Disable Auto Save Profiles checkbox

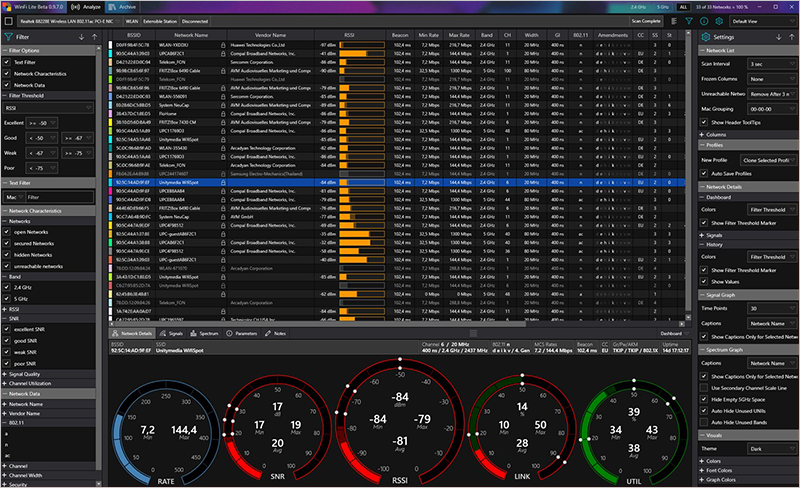(702, 173)
